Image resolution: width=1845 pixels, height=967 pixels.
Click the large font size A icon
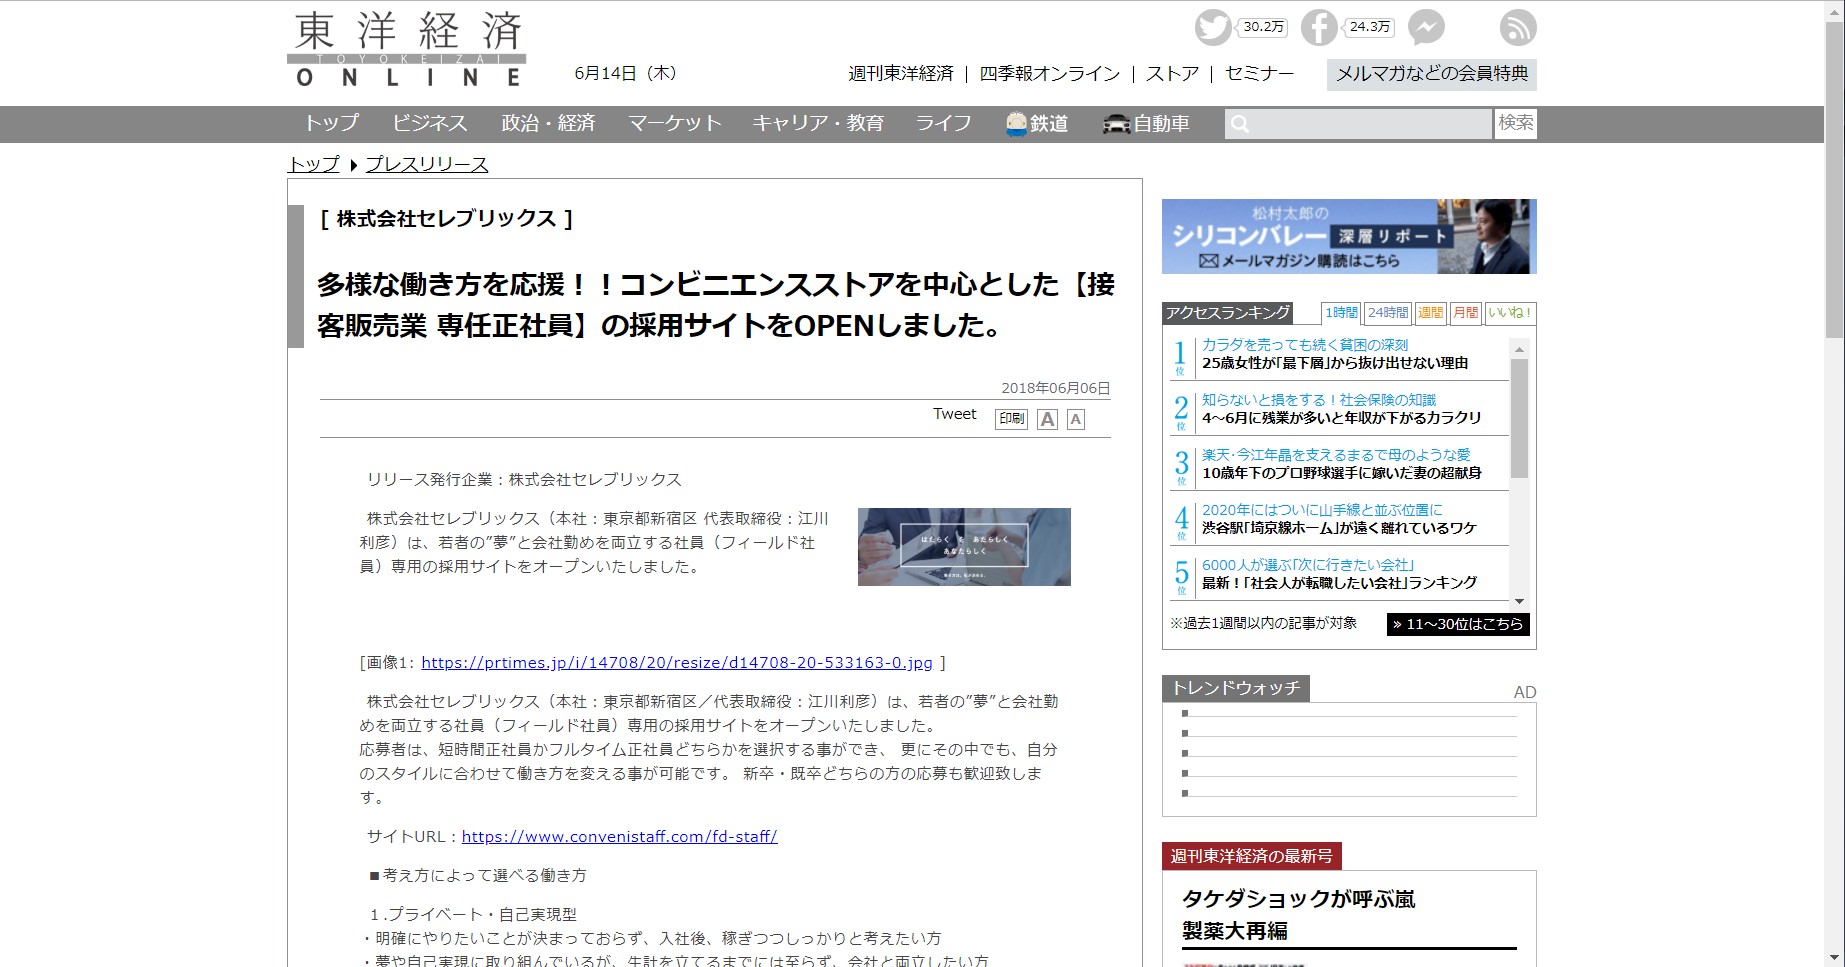[1047, 419]
